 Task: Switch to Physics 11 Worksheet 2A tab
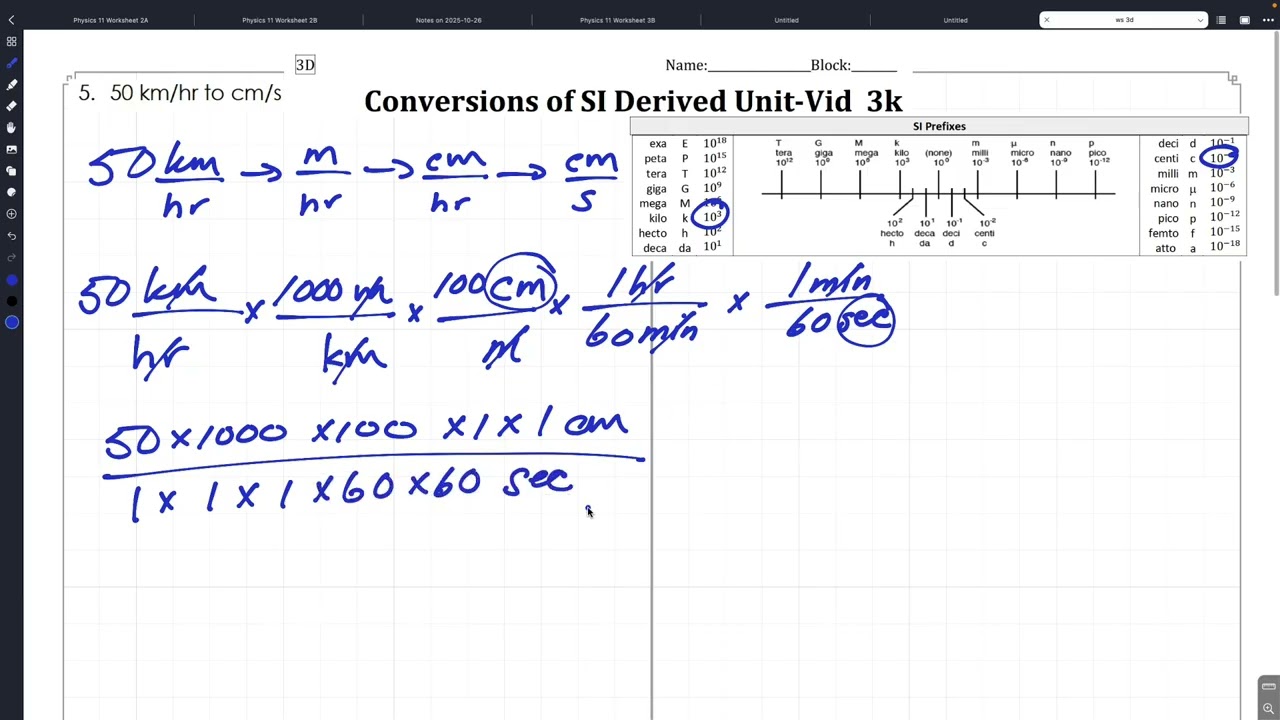click(110, 20)
